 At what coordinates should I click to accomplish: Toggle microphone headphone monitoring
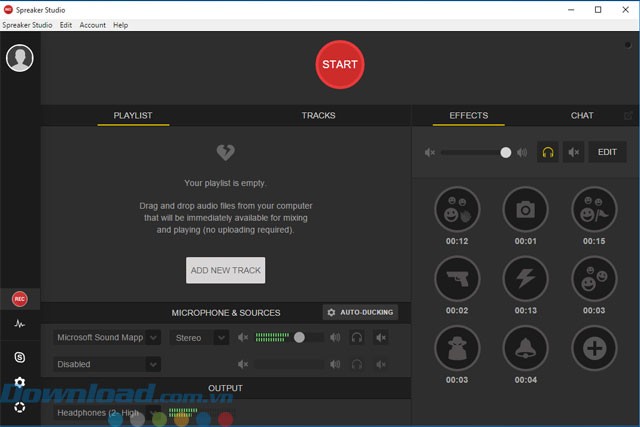(x=357, y=338)
